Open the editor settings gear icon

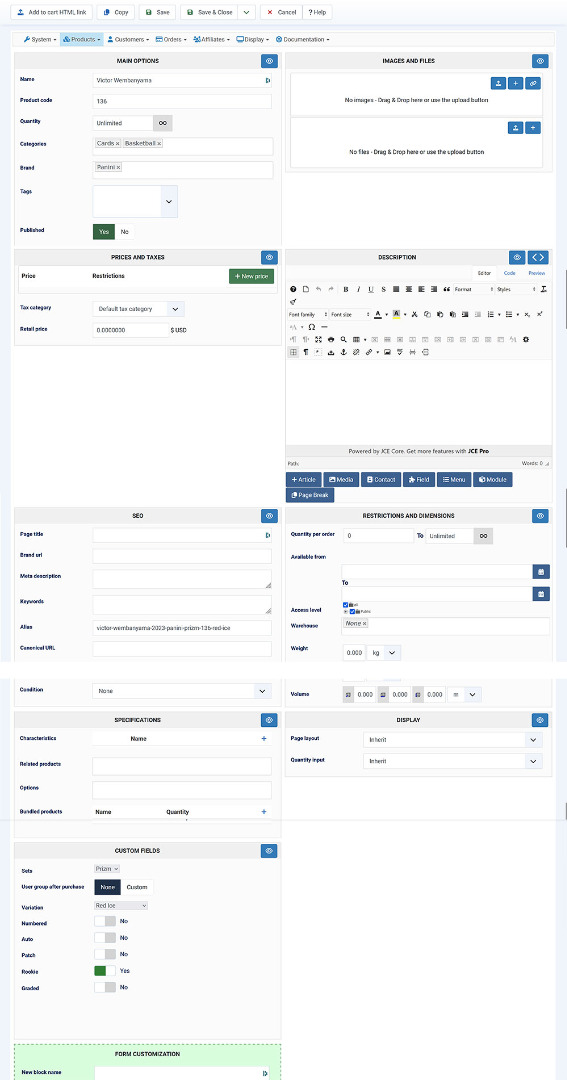(x=526, y=339)
